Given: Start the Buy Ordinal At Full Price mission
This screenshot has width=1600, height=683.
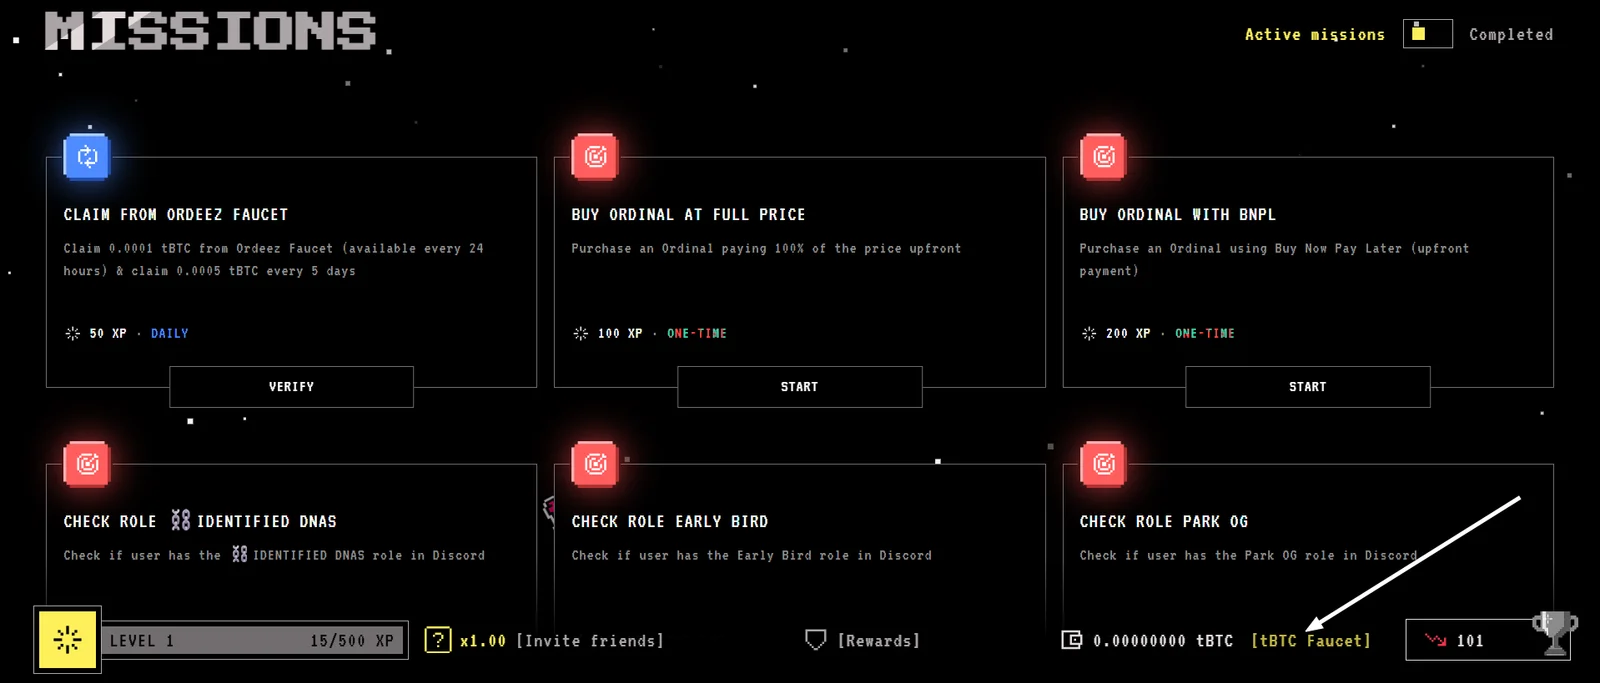Looking at the screenshot, I should [799, 387].
